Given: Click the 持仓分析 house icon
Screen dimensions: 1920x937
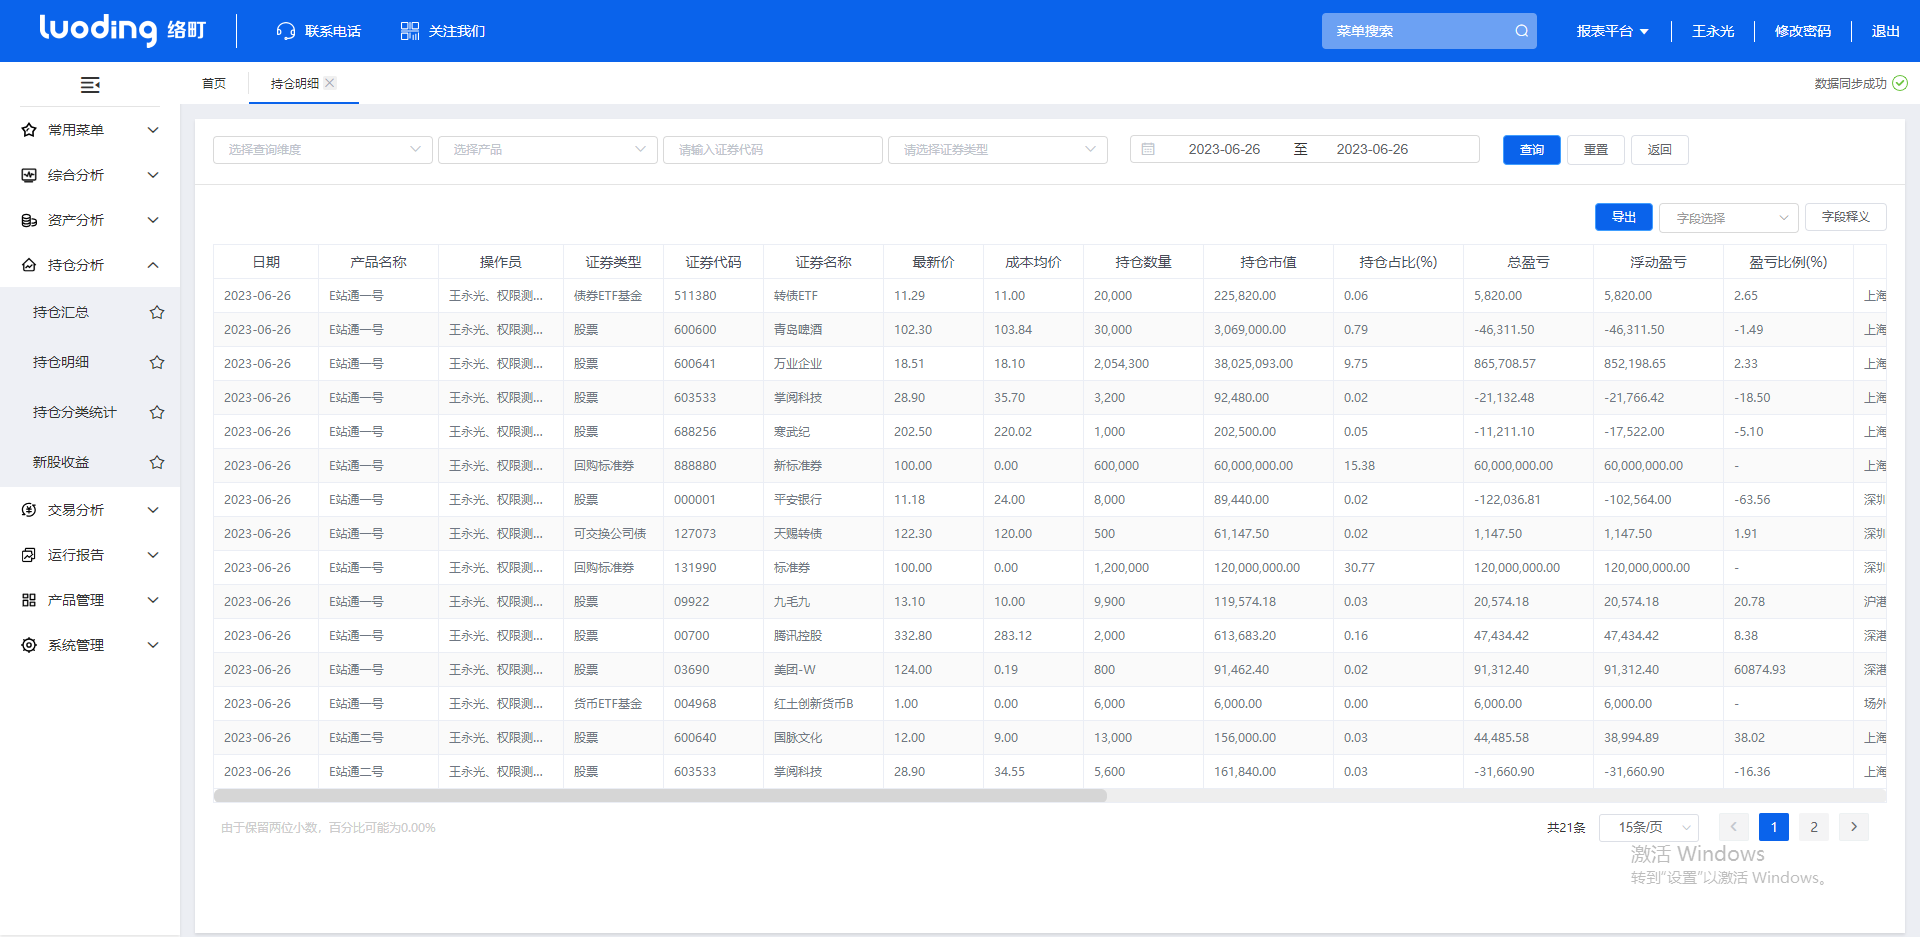Looking at the screenshot, I should (29, 265).
